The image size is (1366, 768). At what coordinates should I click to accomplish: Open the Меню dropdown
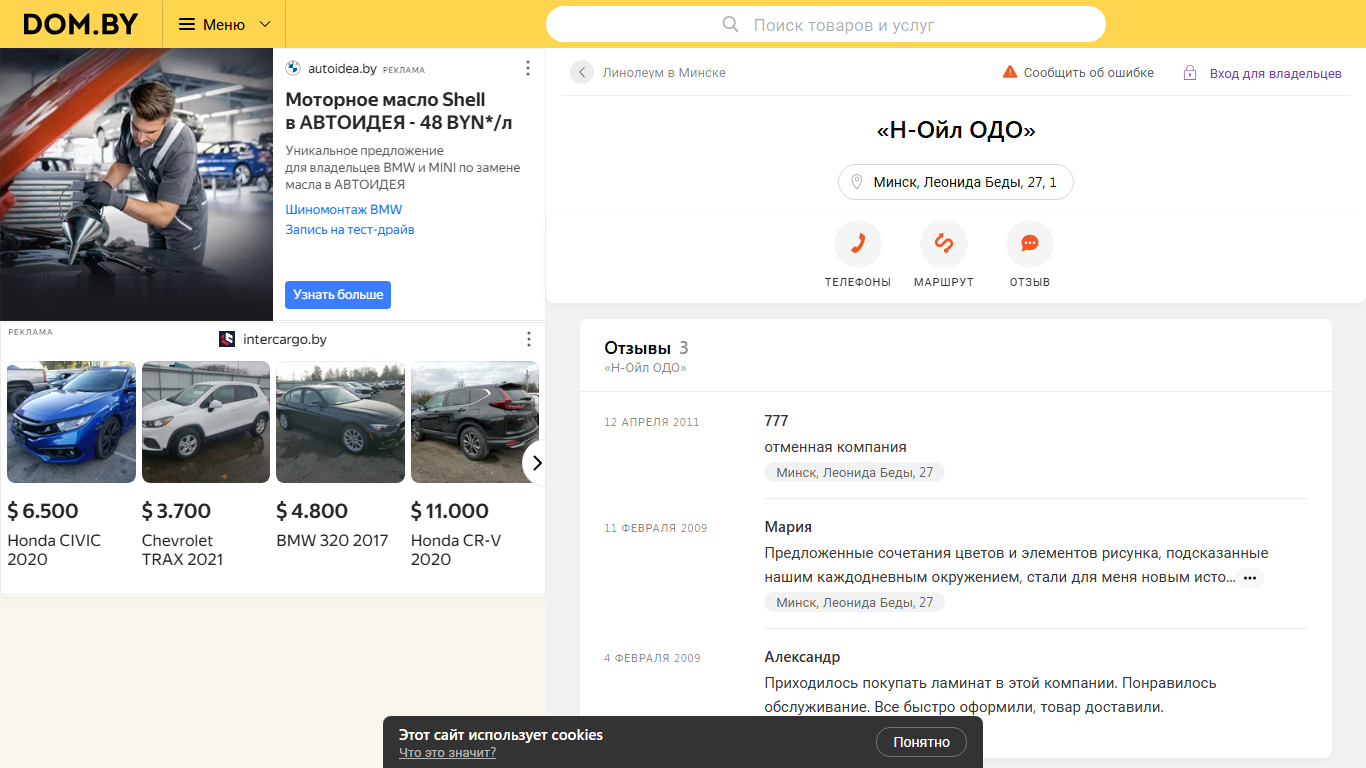[x=224, y=24]
